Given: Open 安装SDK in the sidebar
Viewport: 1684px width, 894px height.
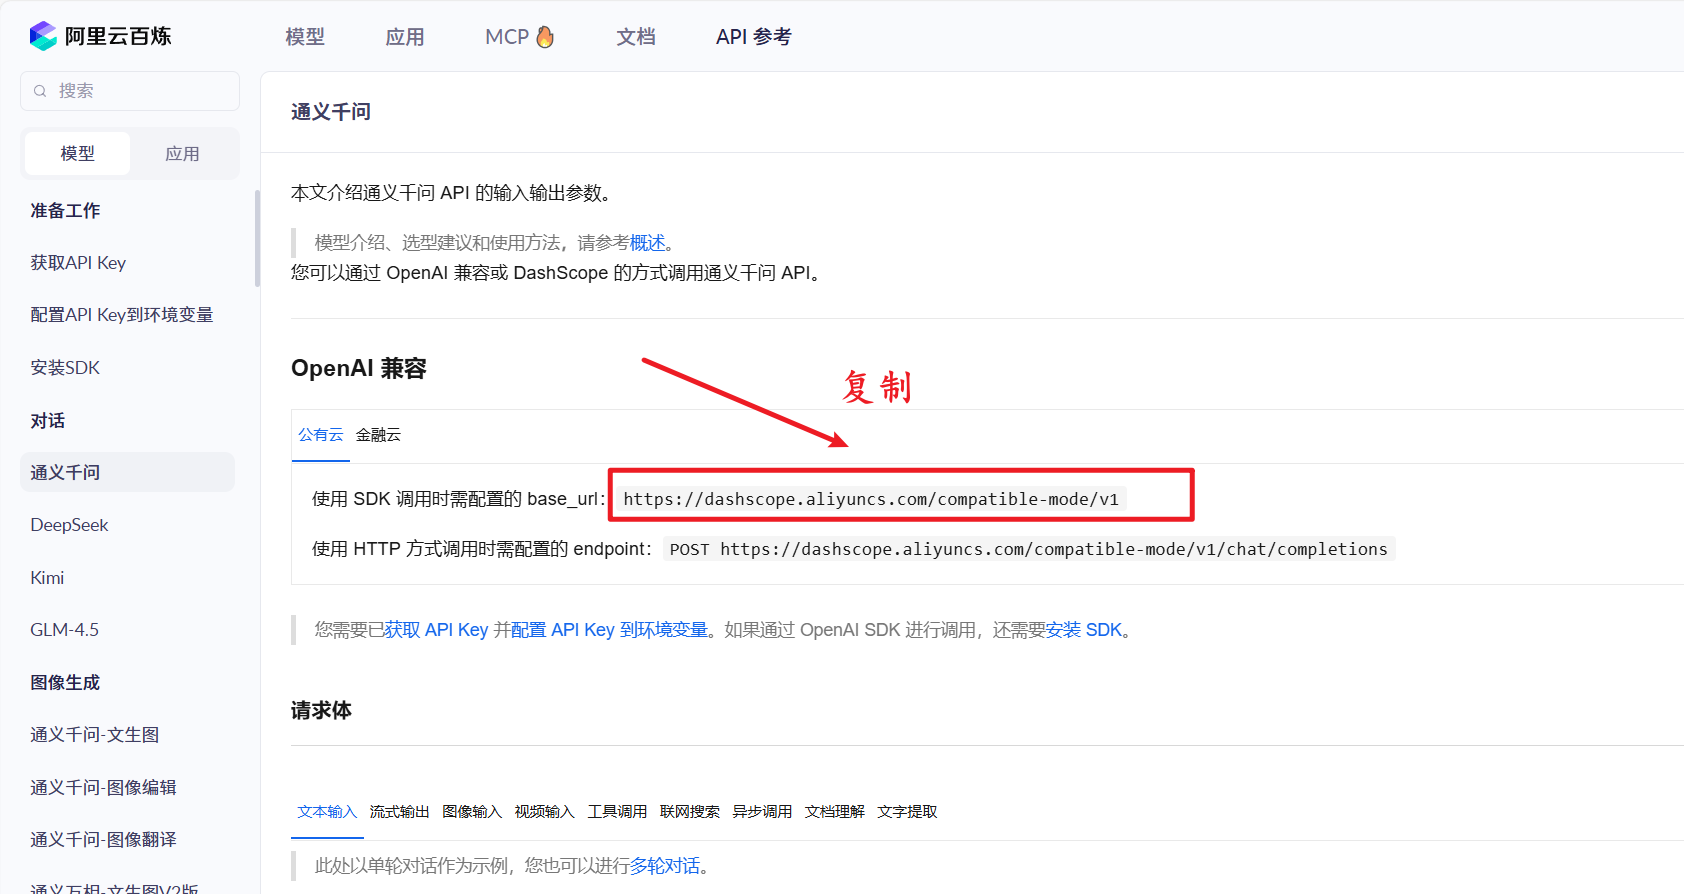Looking at the screenshot, I should pyautogui.click(x=65, y=368).
